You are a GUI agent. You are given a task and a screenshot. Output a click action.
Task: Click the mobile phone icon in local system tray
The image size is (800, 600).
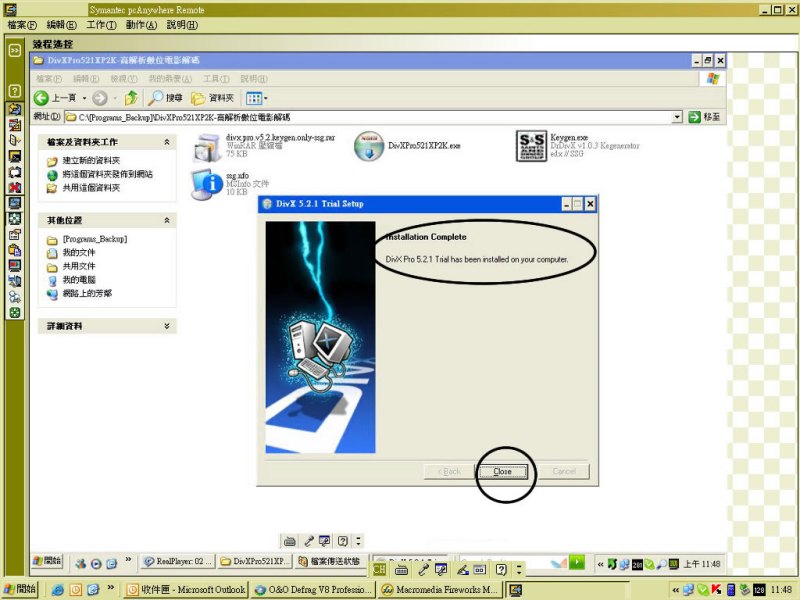[x=731, y=590]
